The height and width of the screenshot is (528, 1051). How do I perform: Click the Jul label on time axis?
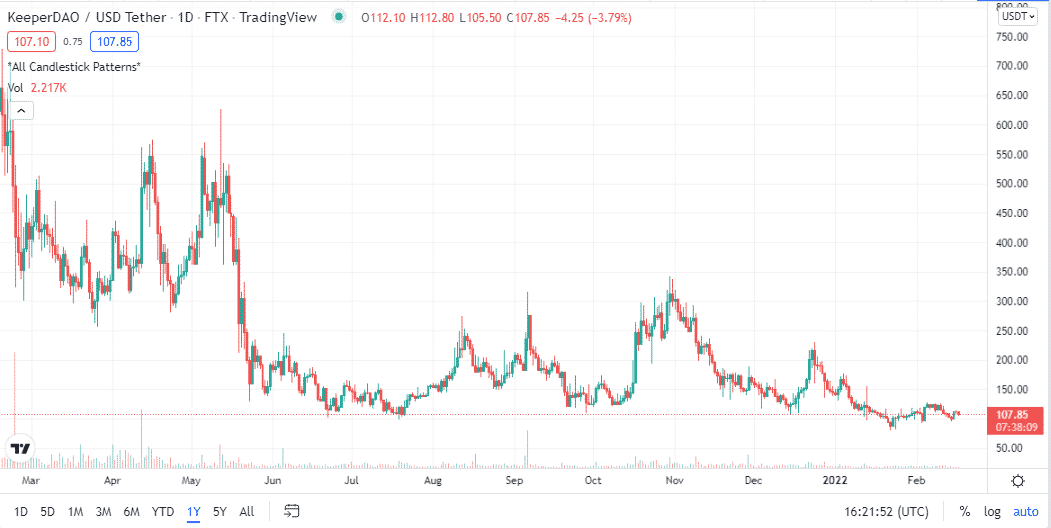[x=353, y=480]
